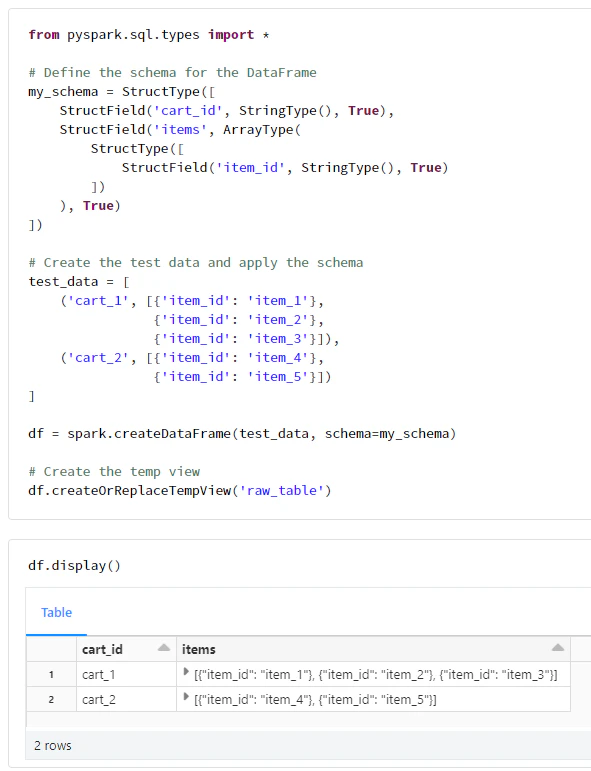This screenshot has width=591, height=771.
Task: Click the StructField 'items' ArrayType line
Action: click(x=180, y=130)
